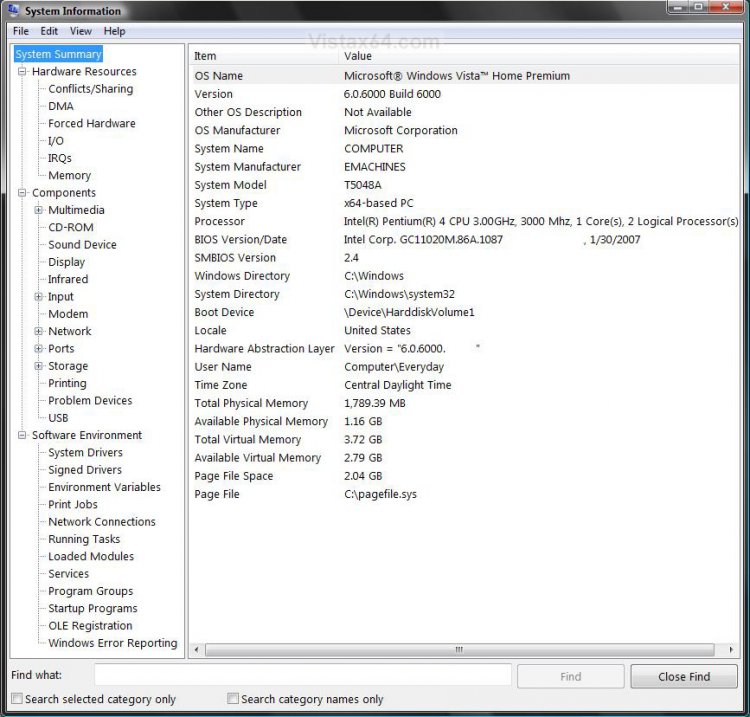The width and height of the screenshot is (750, 717).
Task: Select the DMA tree item
Action: pos(61,106)
